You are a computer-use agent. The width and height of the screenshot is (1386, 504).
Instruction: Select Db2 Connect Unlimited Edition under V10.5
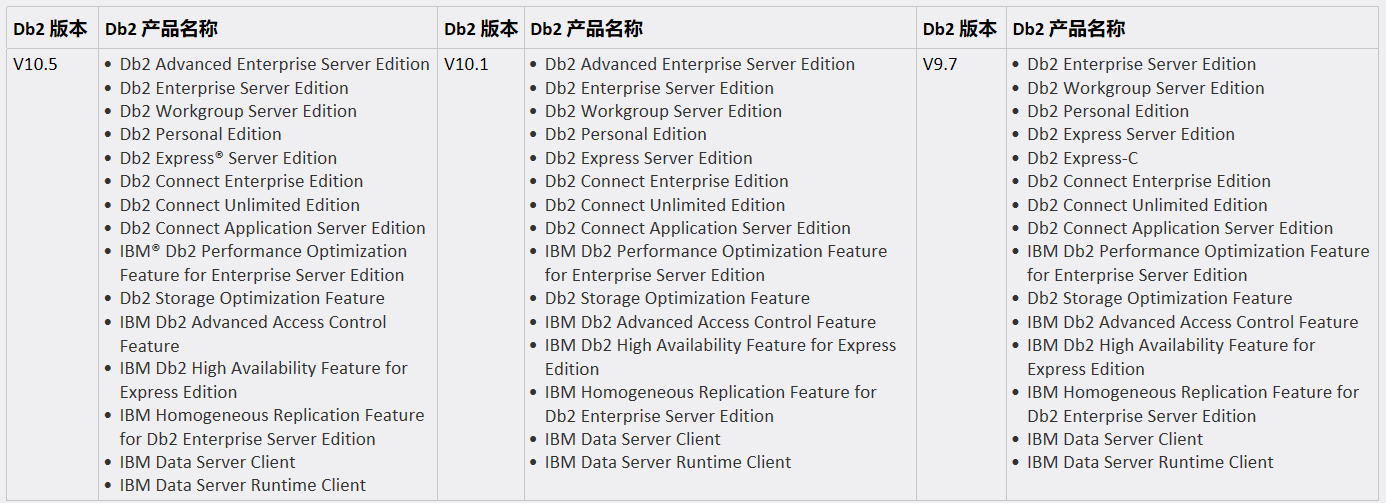point(239,205)
